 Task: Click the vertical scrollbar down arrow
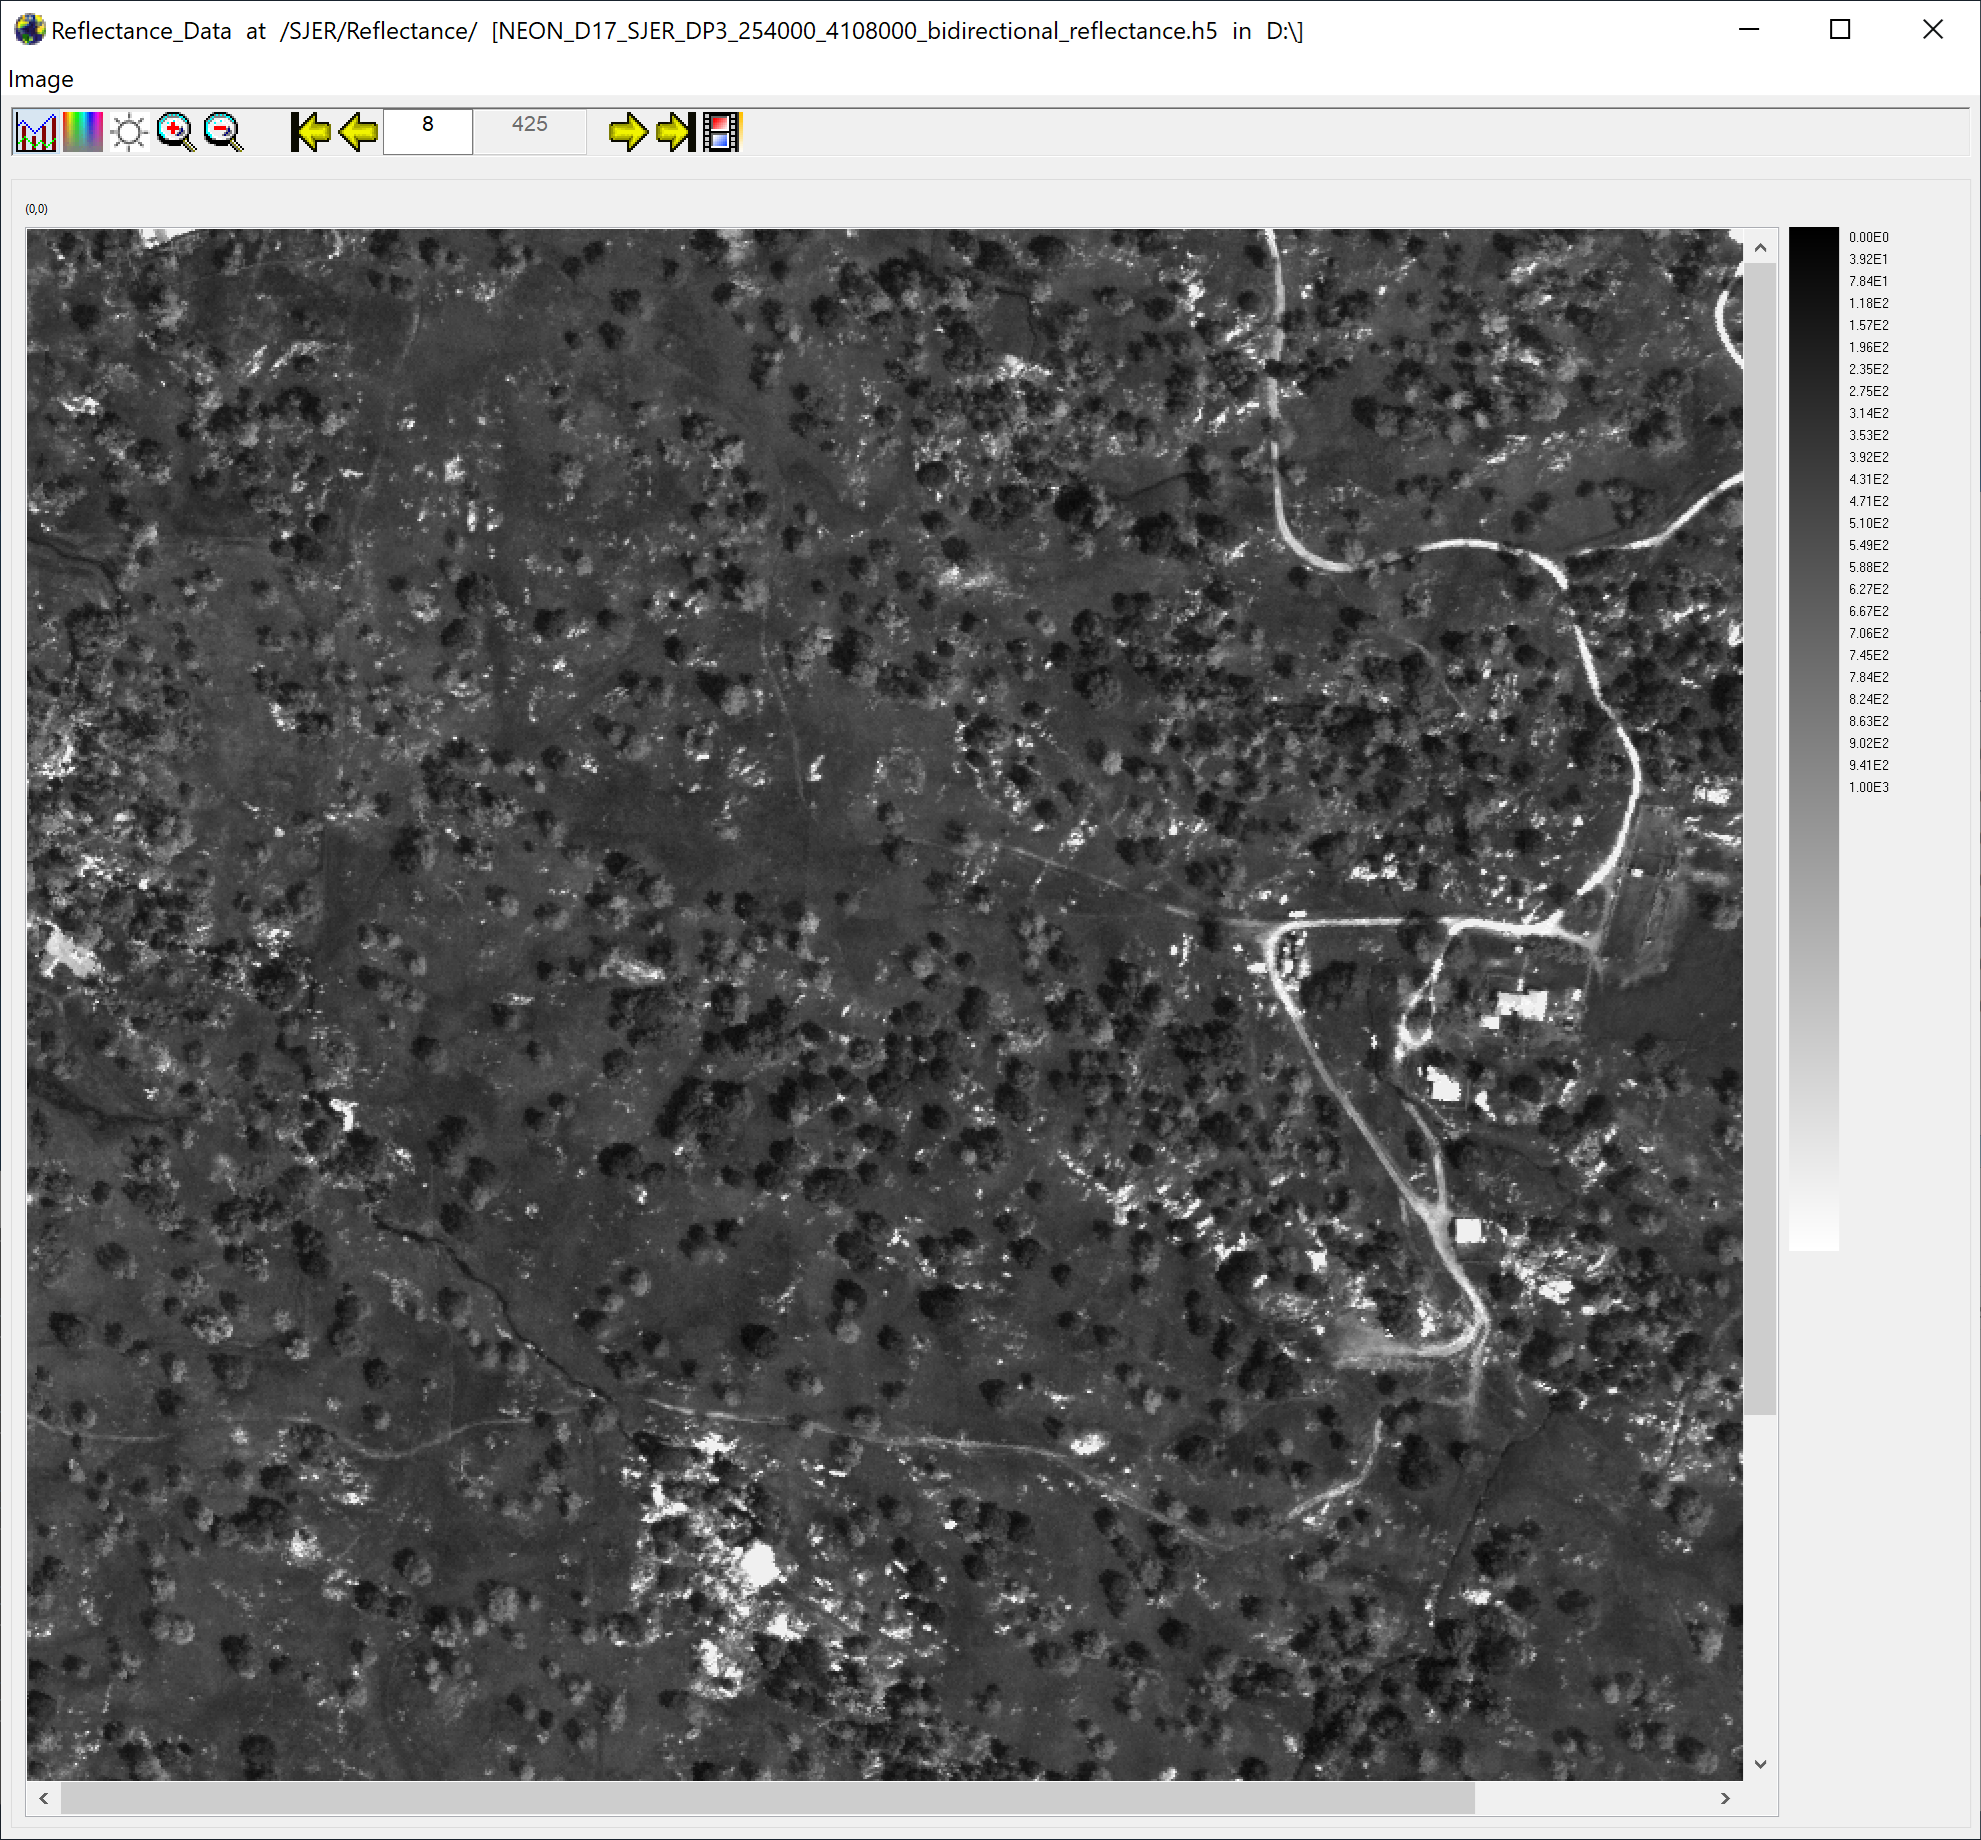tap(1761, 1764)
